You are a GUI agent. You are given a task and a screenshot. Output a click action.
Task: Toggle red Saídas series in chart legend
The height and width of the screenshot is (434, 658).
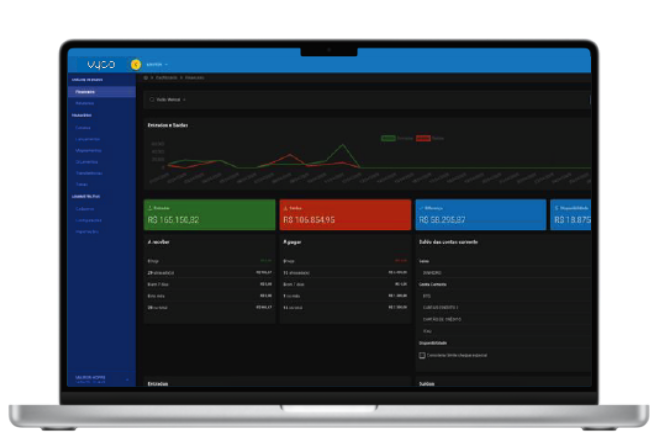click(x=423, y=138)
